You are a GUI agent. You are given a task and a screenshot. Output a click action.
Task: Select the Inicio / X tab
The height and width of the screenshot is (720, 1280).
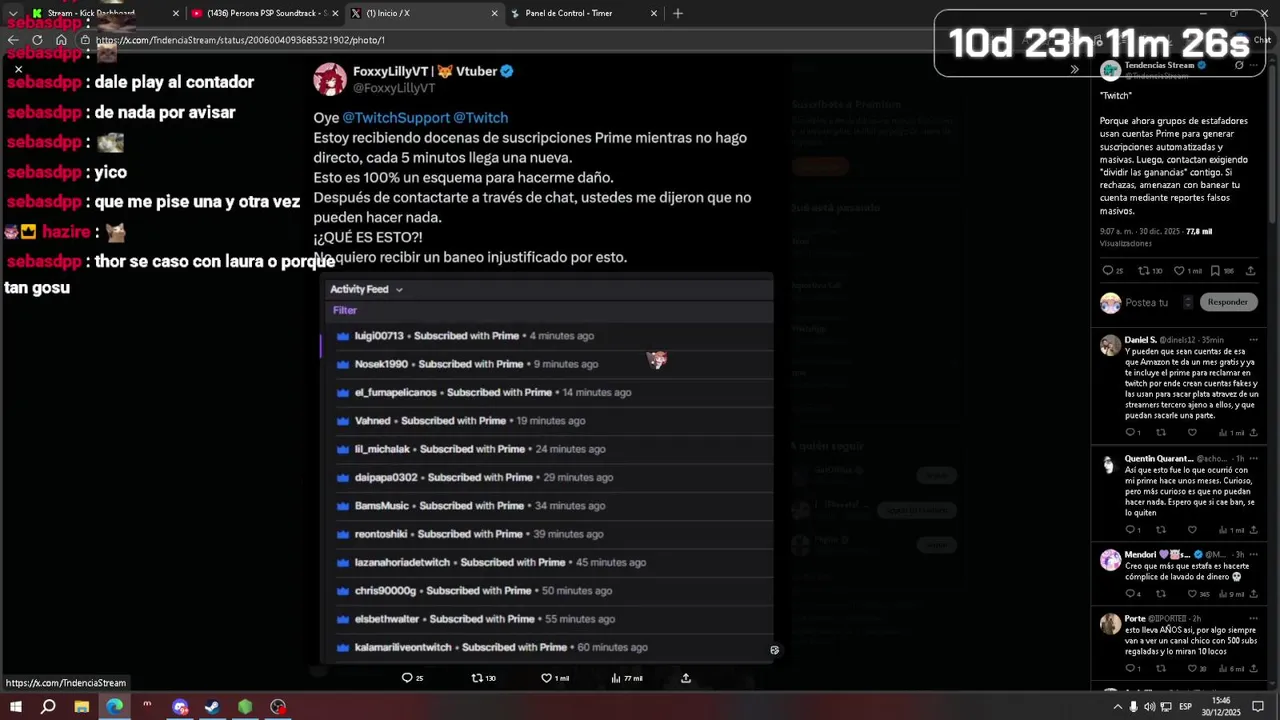point(425,13)
